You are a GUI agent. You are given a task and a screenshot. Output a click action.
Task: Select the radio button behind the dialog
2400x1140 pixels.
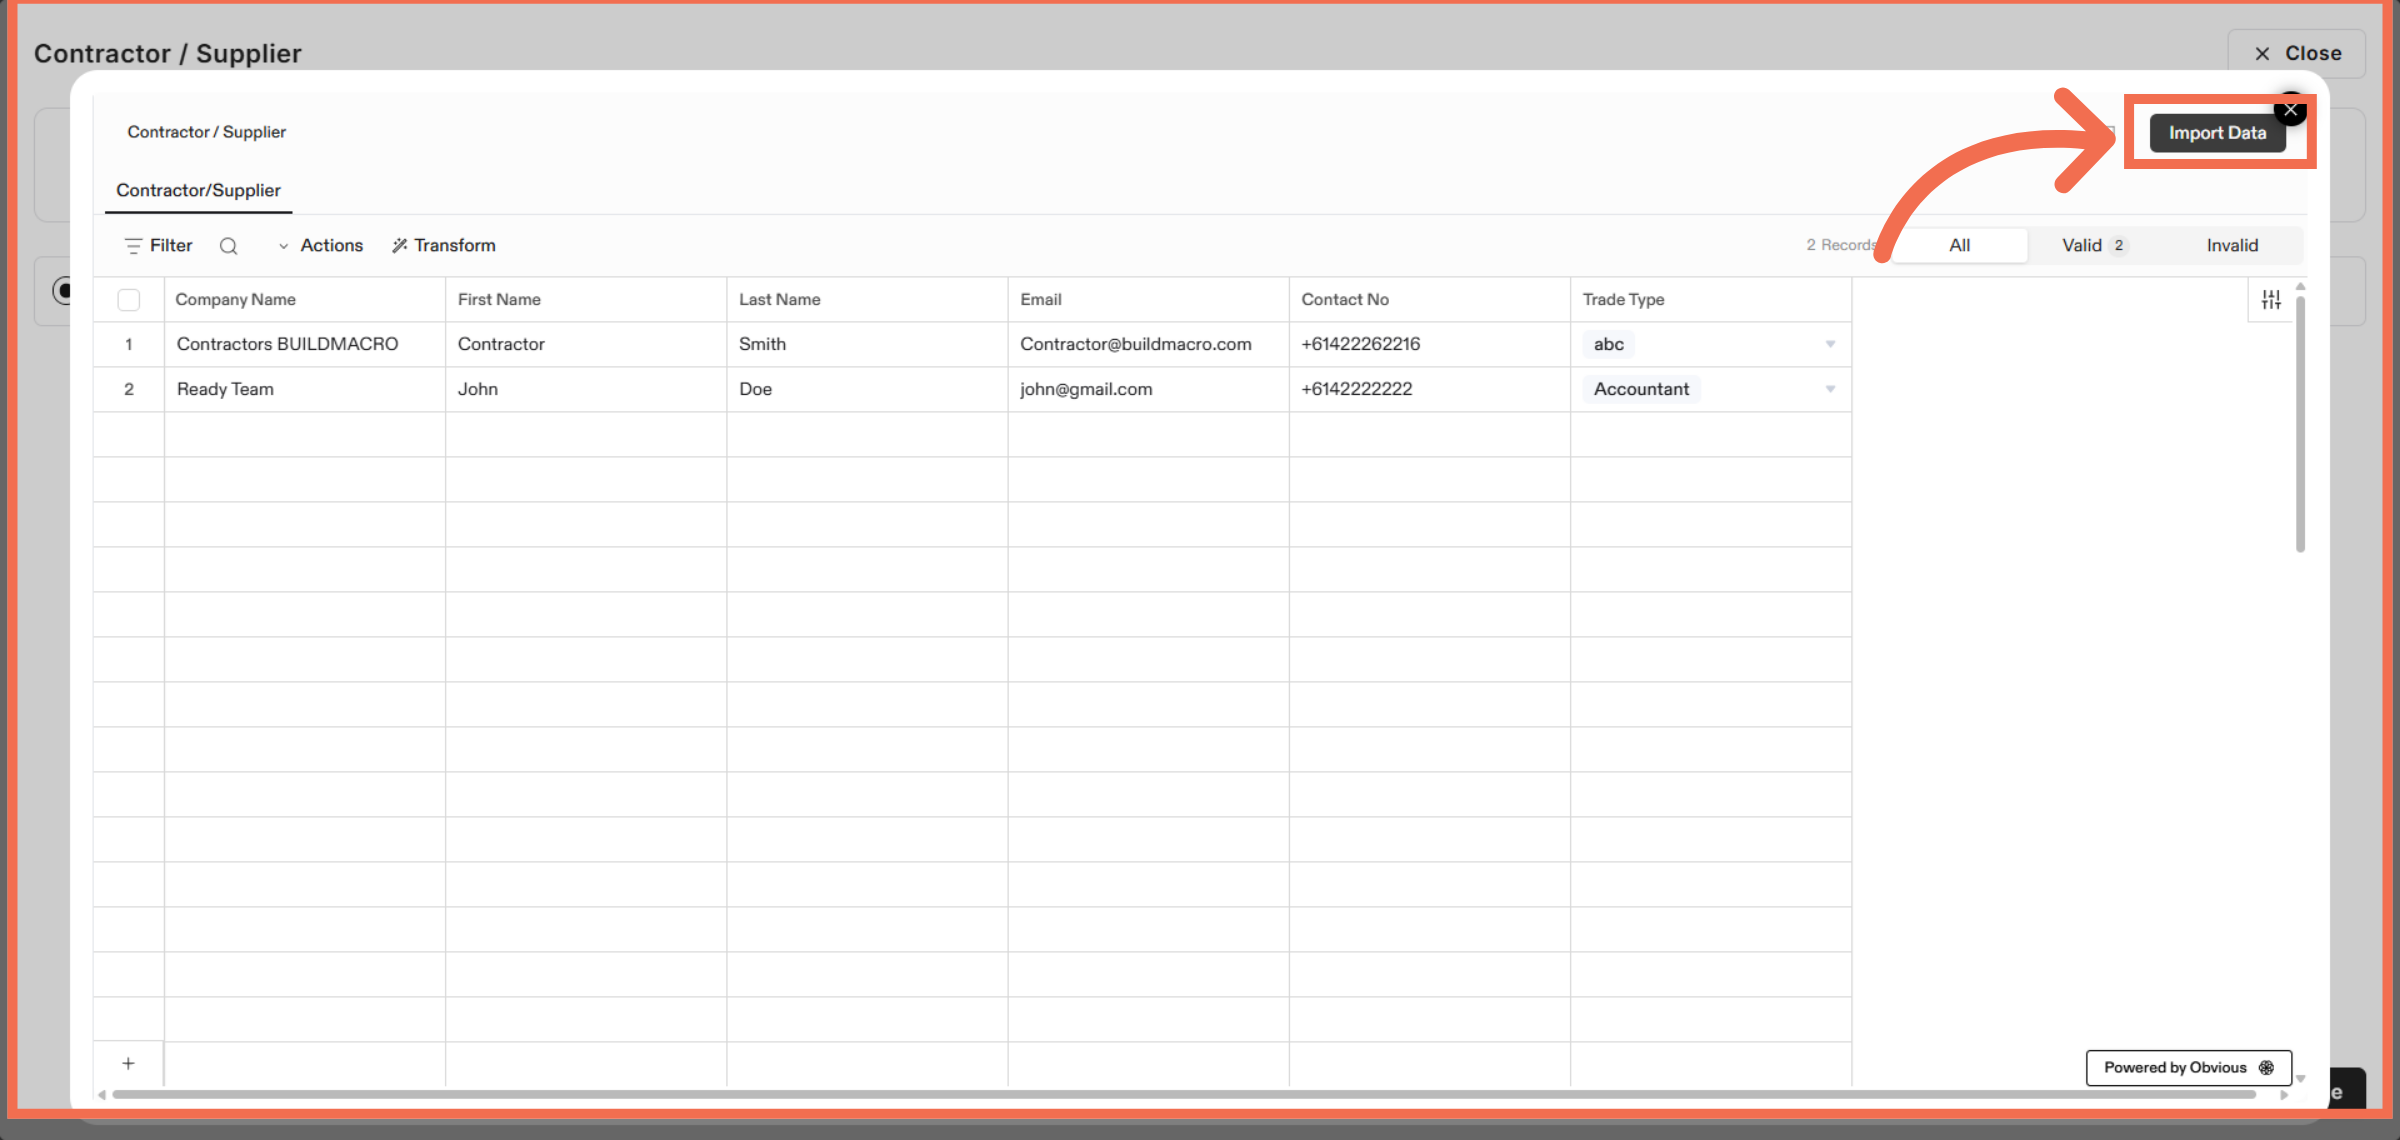point(64,291)
